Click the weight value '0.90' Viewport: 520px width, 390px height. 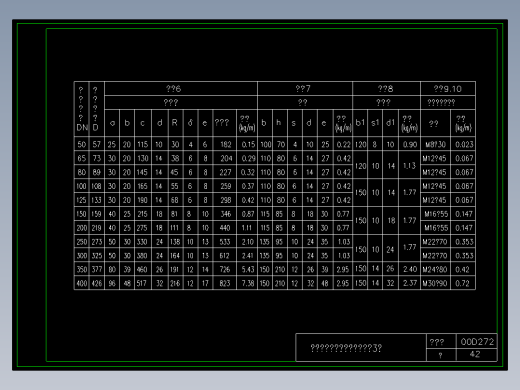point(410,144)
